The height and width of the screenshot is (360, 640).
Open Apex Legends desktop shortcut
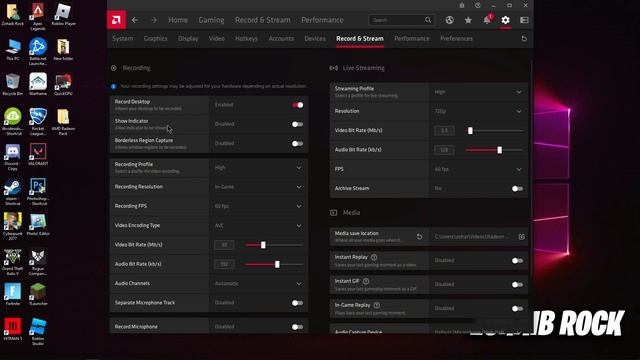point(38,16)
